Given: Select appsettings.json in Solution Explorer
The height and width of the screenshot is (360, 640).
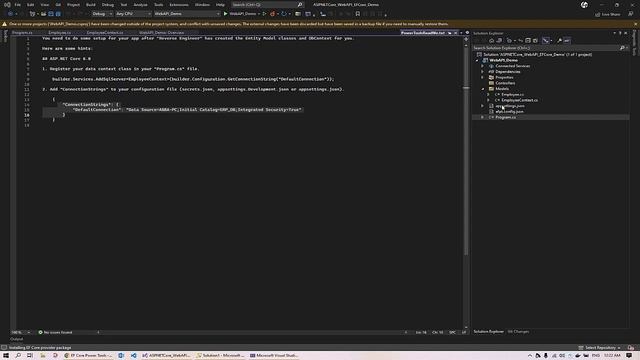Looking at the screenshot, I should pyautogui.click(x=510, y=106).
